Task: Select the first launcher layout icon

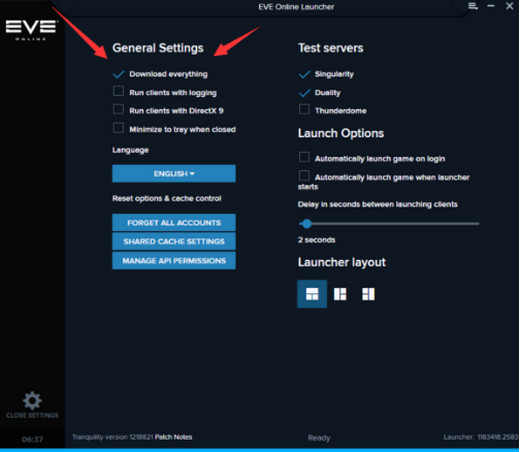Action: (312, 294)
